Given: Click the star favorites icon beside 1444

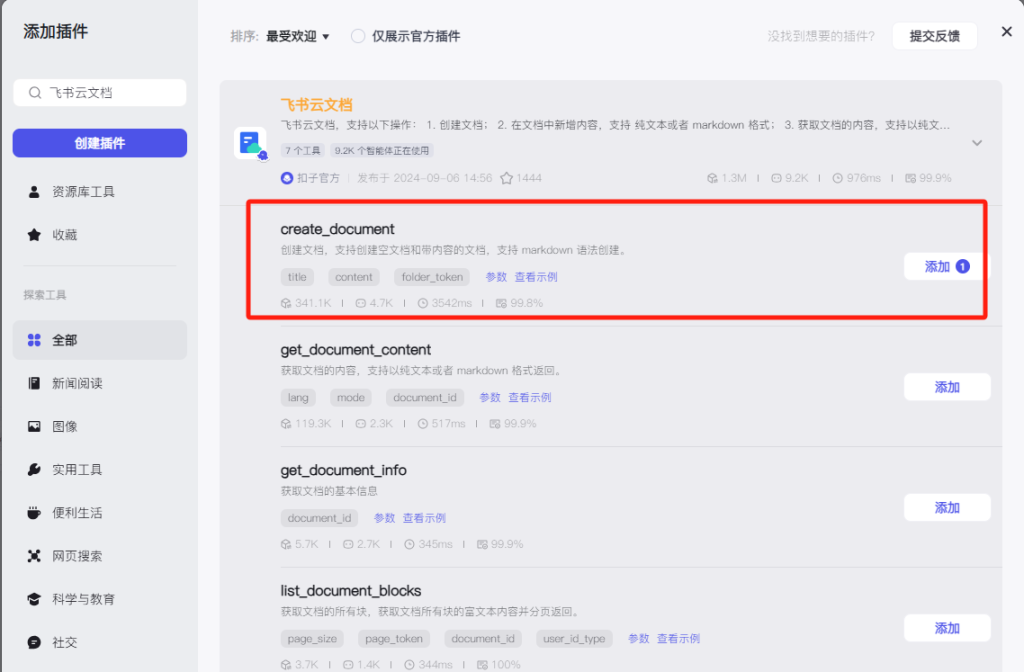Looking at the screenshot, I should (x=507, y=178).
